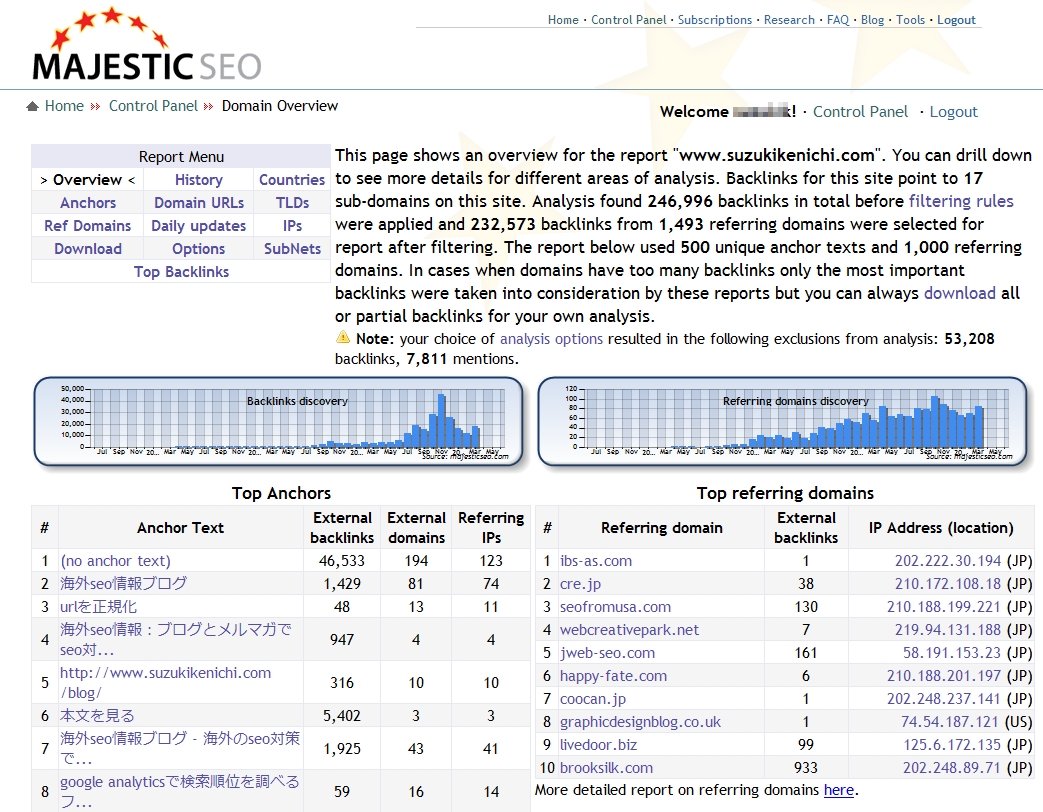
Task: Open Ref Domains in Report Menu
Action: pyautogui.click(x=88, y=226)
